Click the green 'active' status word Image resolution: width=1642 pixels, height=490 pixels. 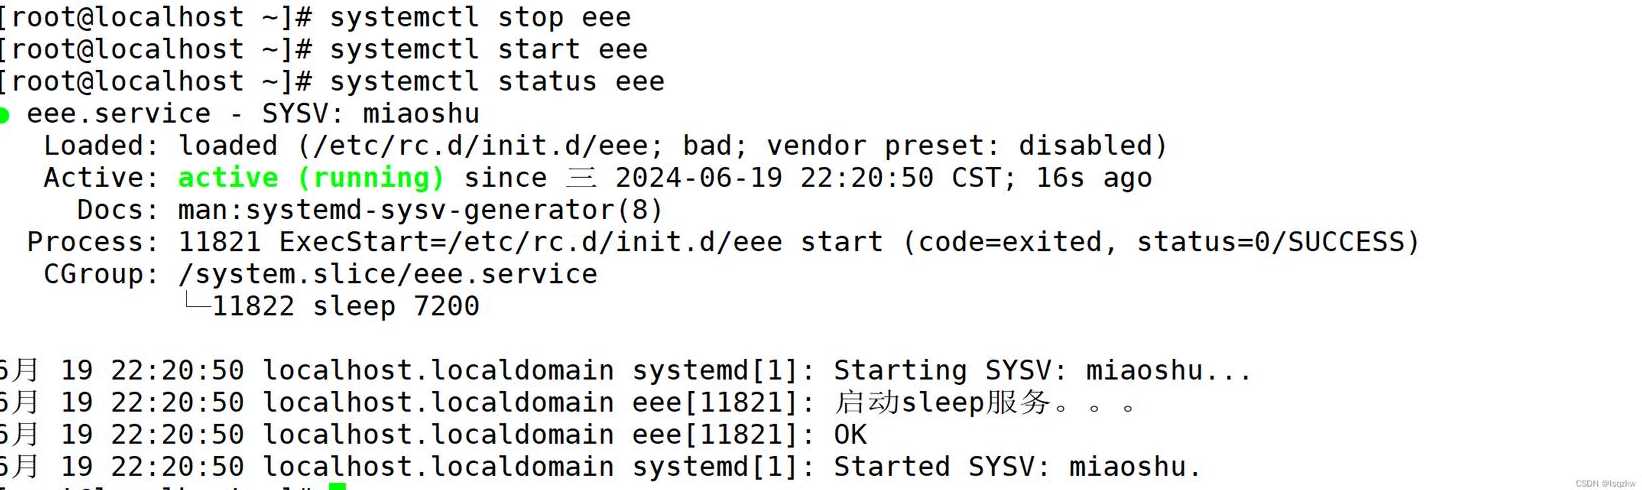[x=228, y=178]
